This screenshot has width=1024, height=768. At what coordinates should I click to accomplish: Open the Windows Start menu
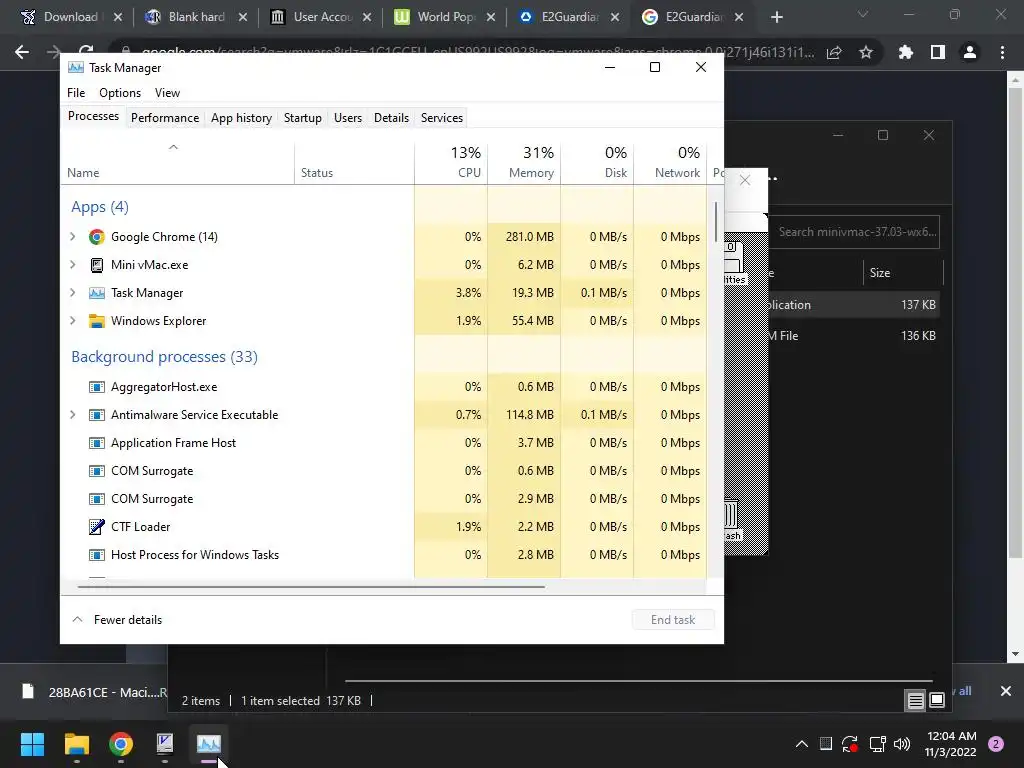pyautogui.click(x=32, y=744)
